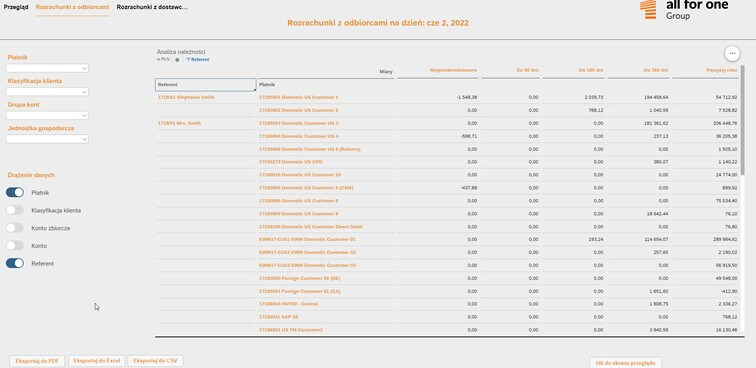This screenshot has height=368, width=756.
Task: Select EWM17-CU01 EWM Domestic Customer 01
Action: coord(307,239)
